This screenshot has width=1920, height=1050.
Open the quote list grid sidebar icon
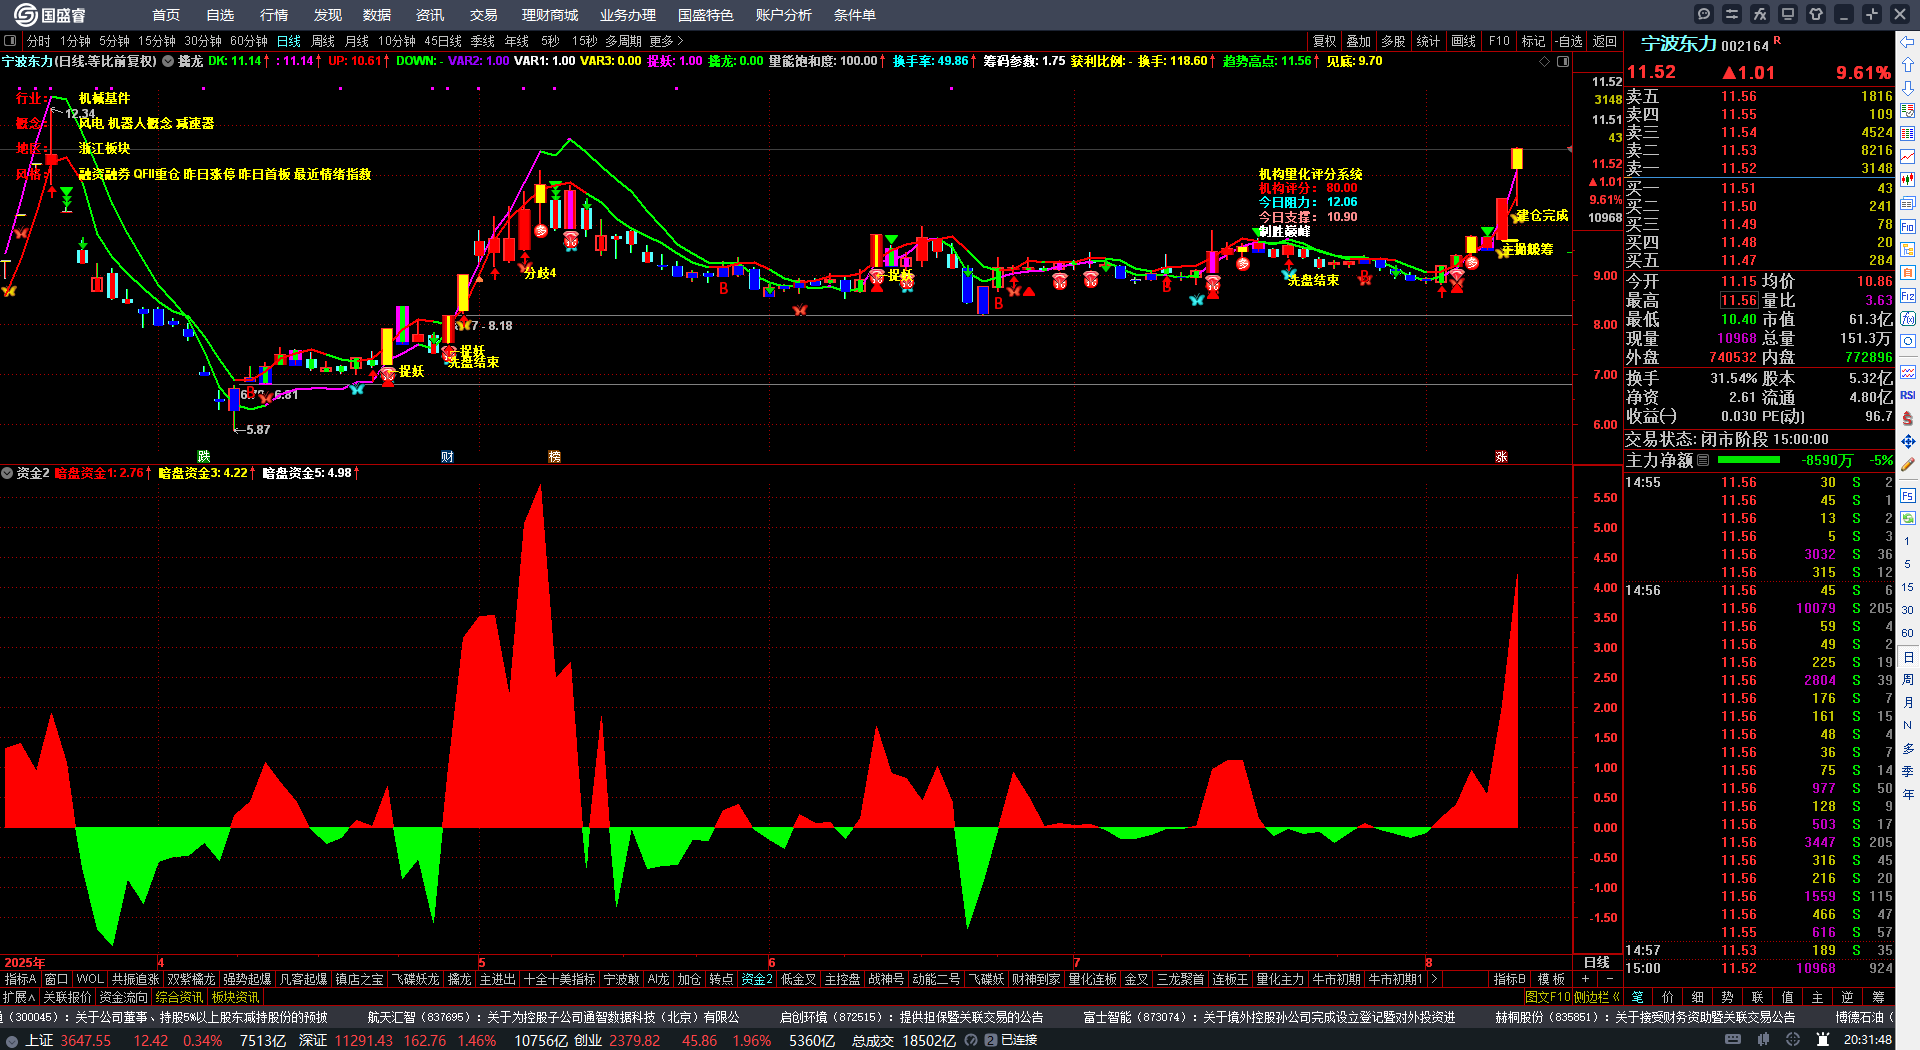(1908, 133)
